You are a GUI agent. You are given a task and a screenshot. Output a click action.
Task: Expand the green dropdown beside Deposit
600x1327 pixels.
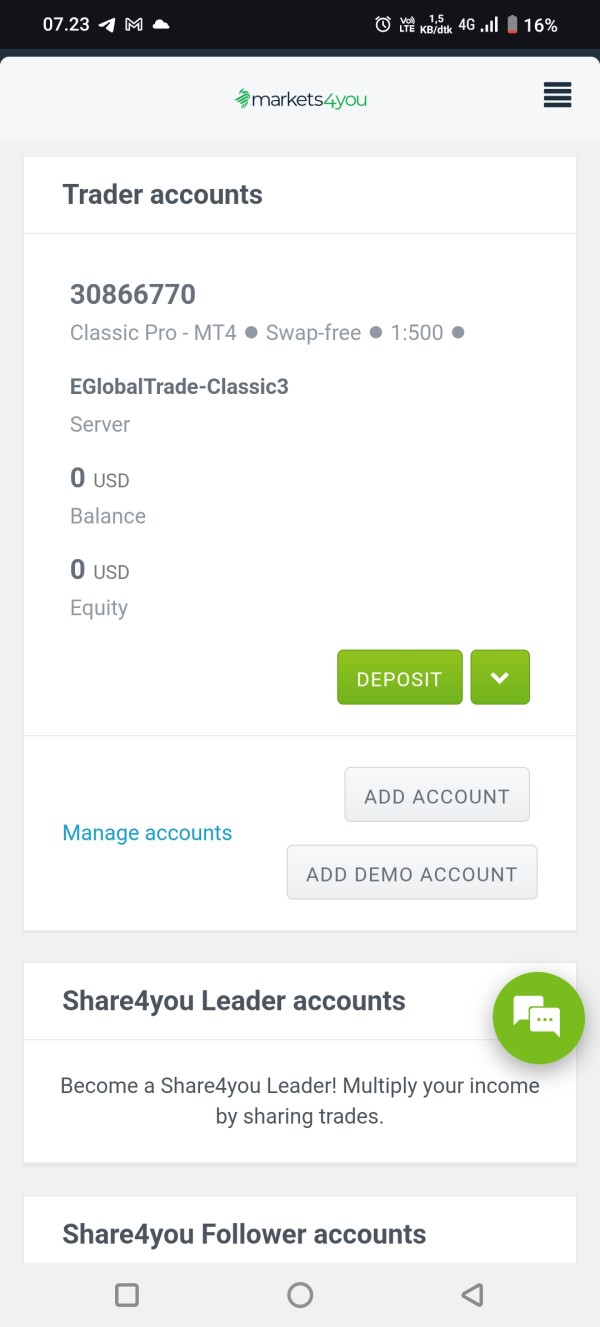click(500, 678)
